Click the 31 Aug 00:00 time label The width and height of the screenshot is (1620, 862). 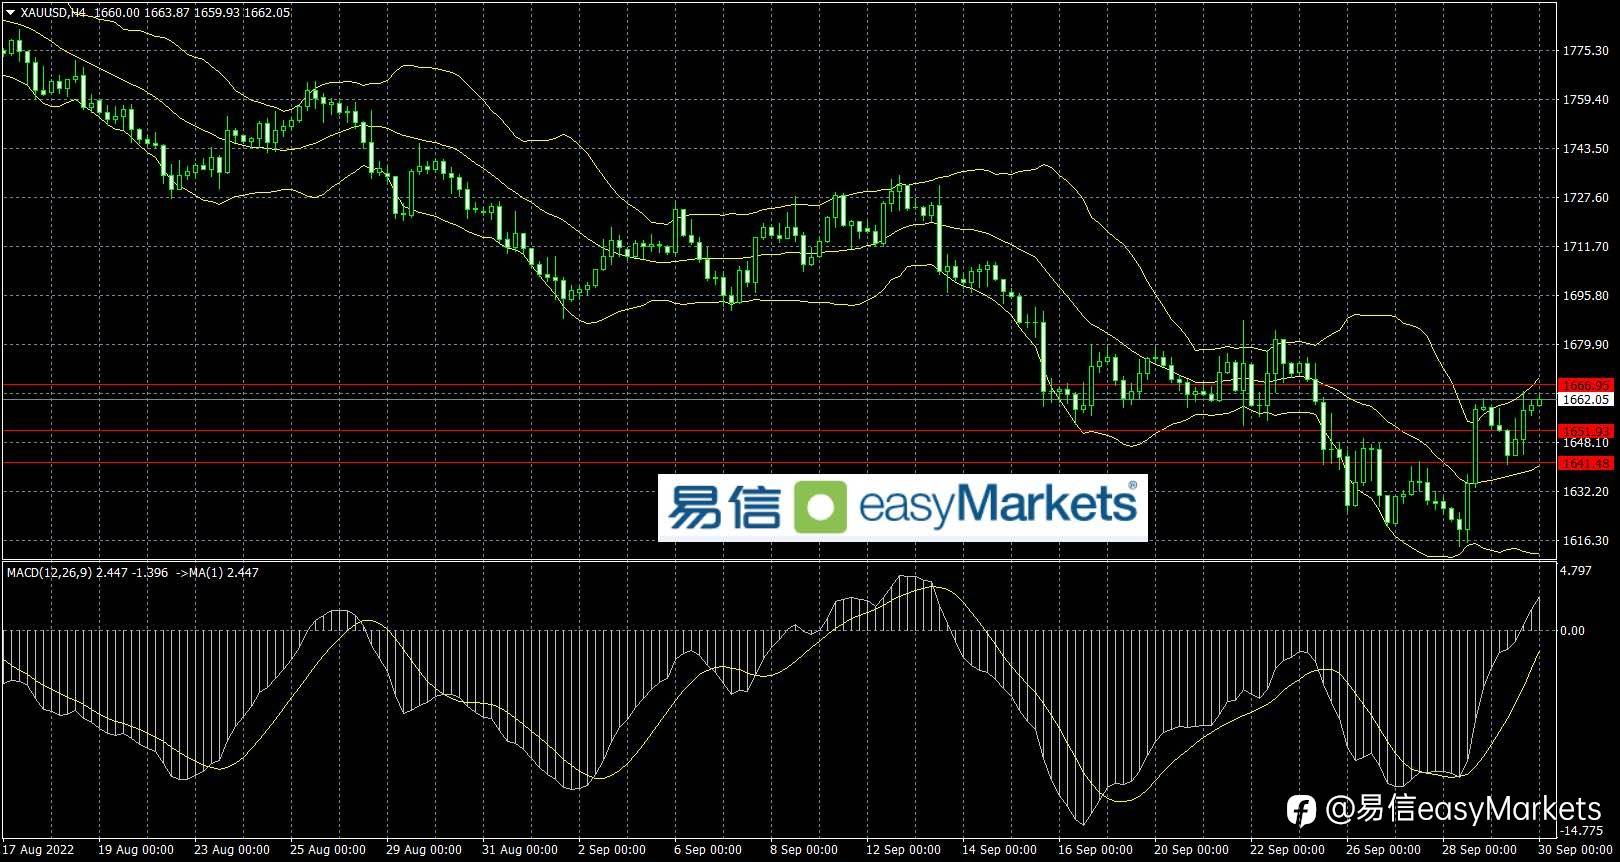click(x=520, y=850)
